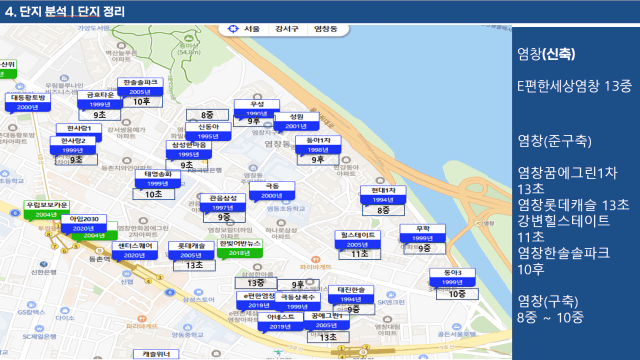Open the 무학 1999년 marker
The image size is (640, 360).
coord(422,233)
